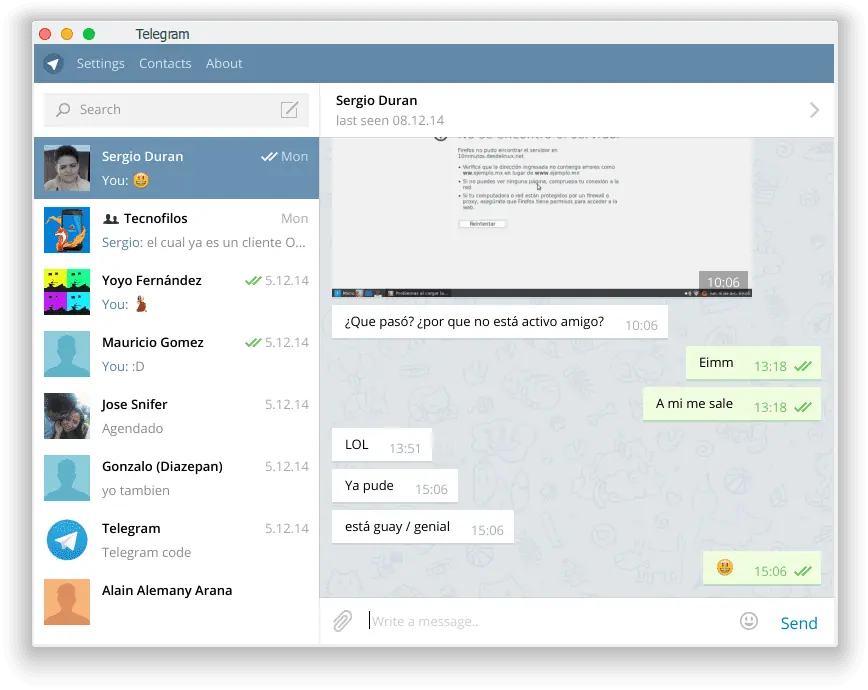This screenshot has height=690, width=868.
Task: Click emoji preview in Sergio Duran row
Action: (141, 181)
